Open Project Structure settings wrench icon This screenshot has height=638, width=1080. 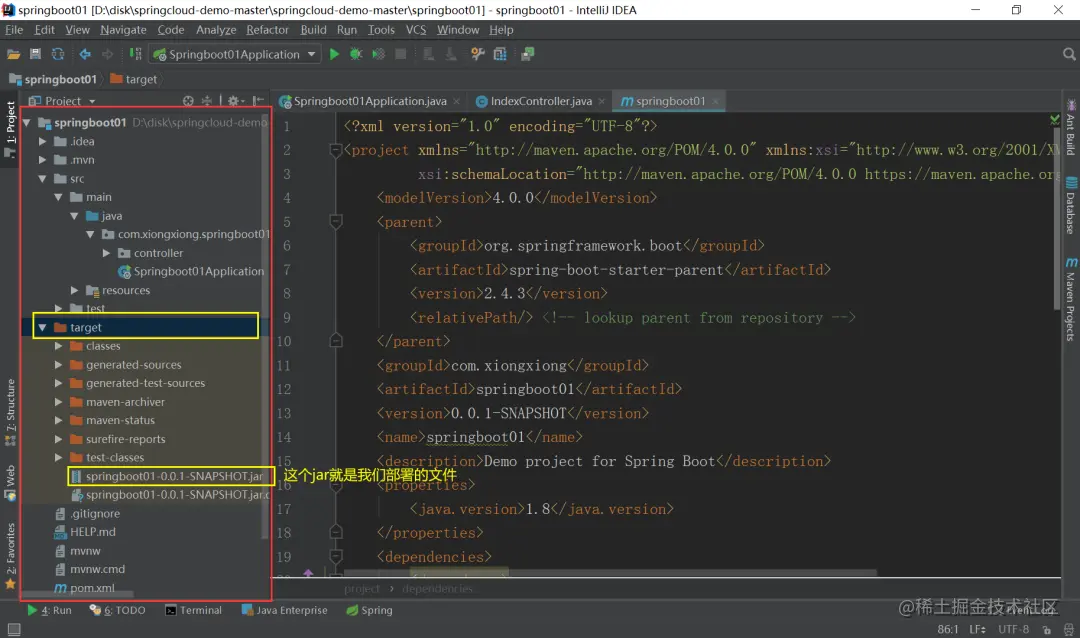click(477, 54)
